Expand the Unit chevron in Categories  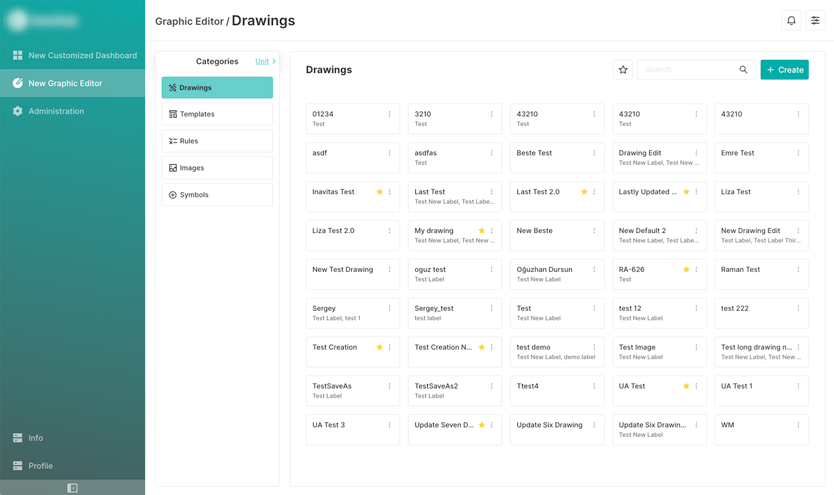(274, 62)
